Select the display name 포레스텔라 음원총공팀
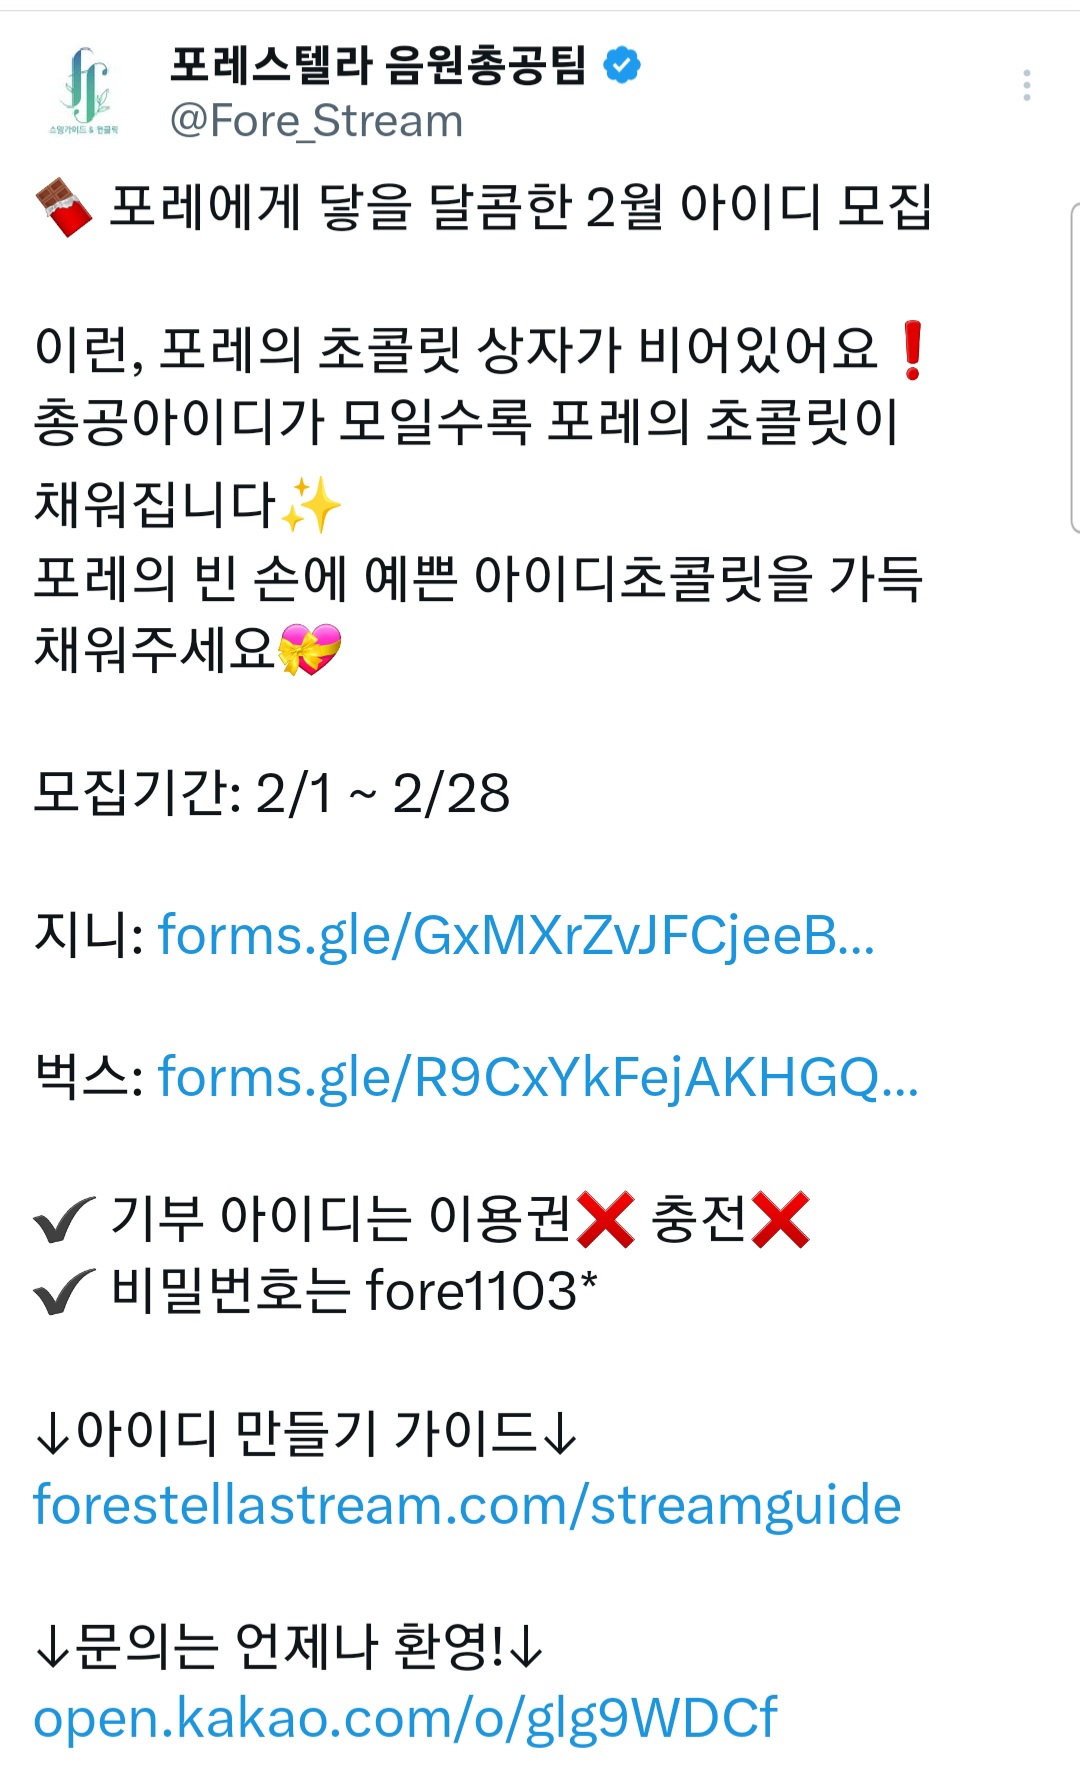Viewport: 1080px width, 1777px height. (378, 65)
